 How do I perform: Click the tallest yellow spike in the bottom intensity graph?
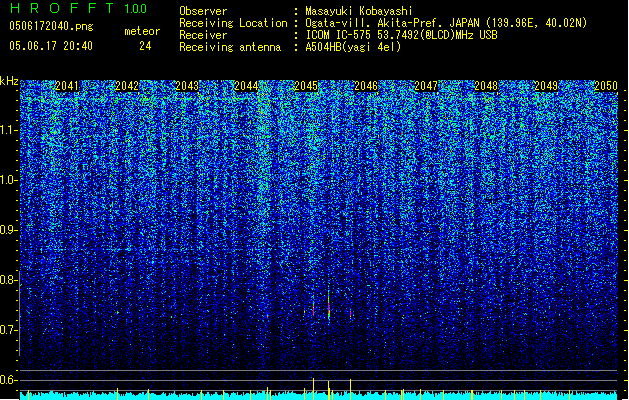click(313, 388)
